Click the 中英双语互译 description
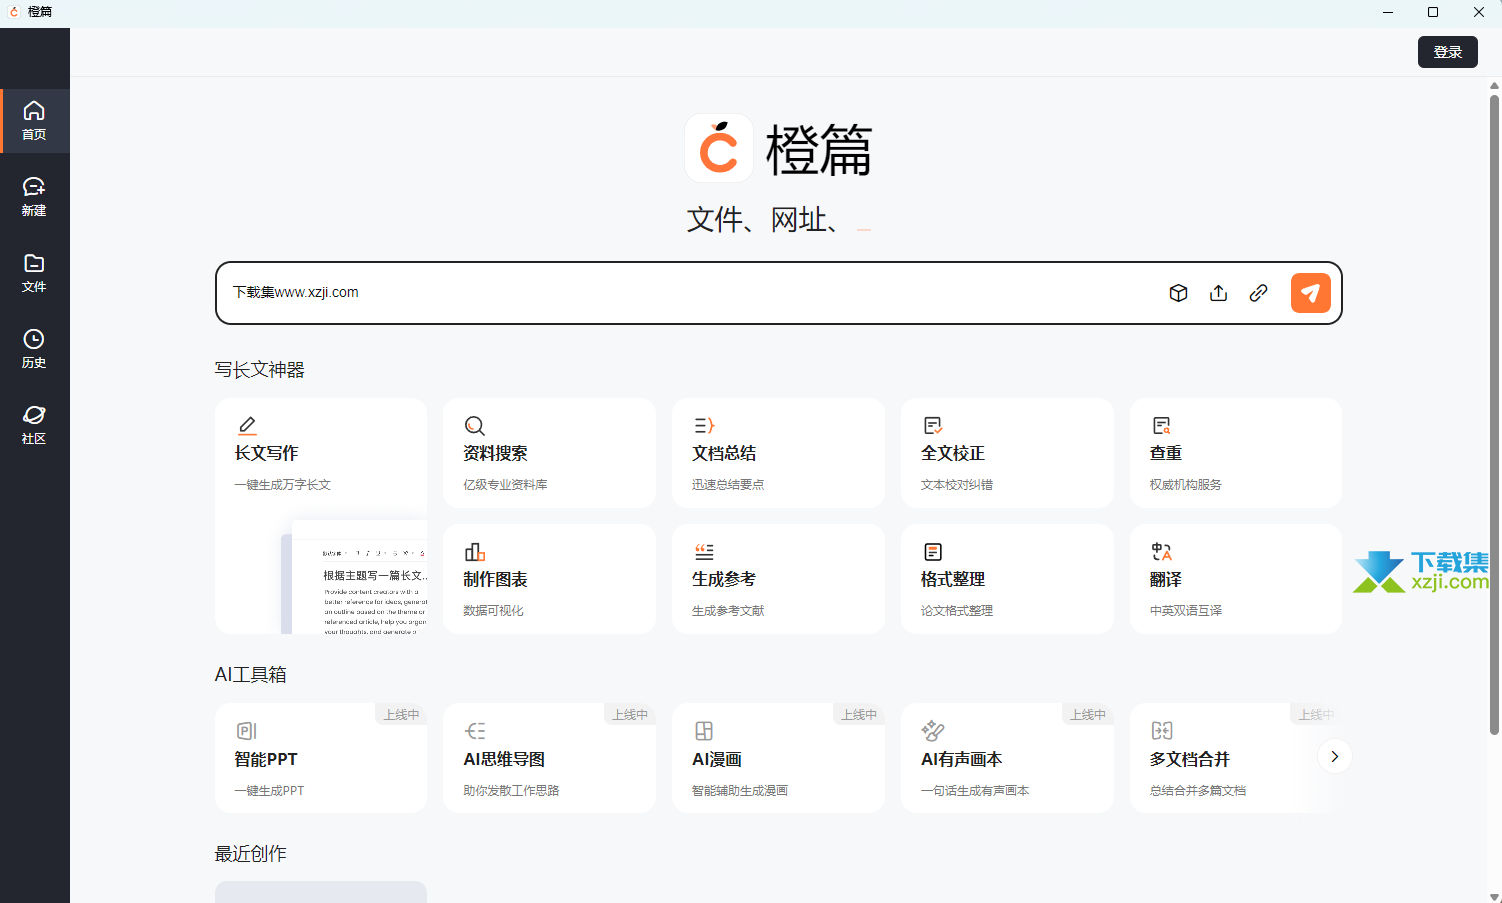1502x903 pixels. point(1186,611)
